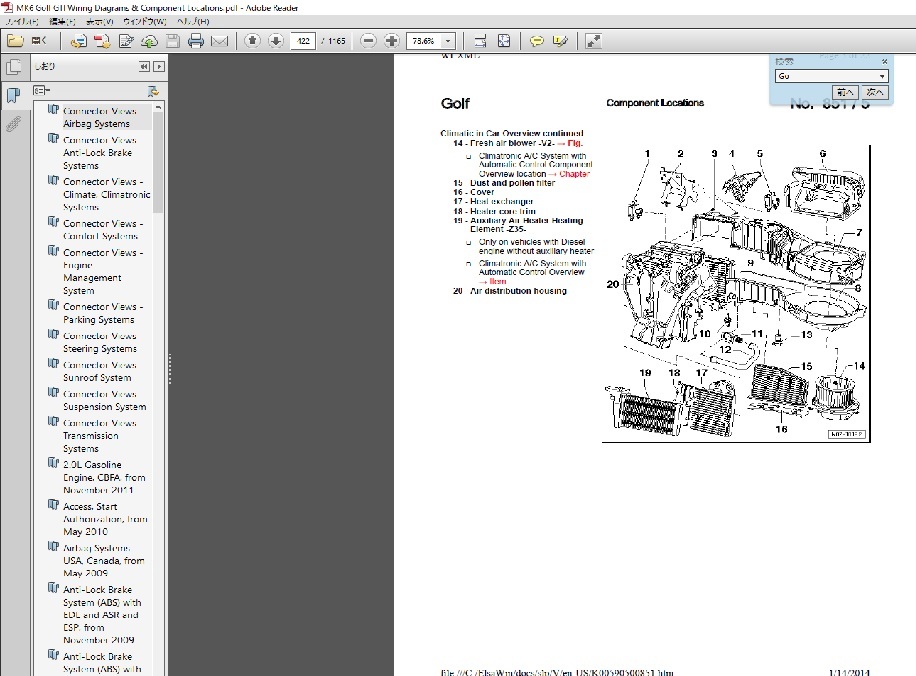The height and width of the screenshot is (676, 916).
Task: Click the convert PDF toolbar icon
Action: 78,41
